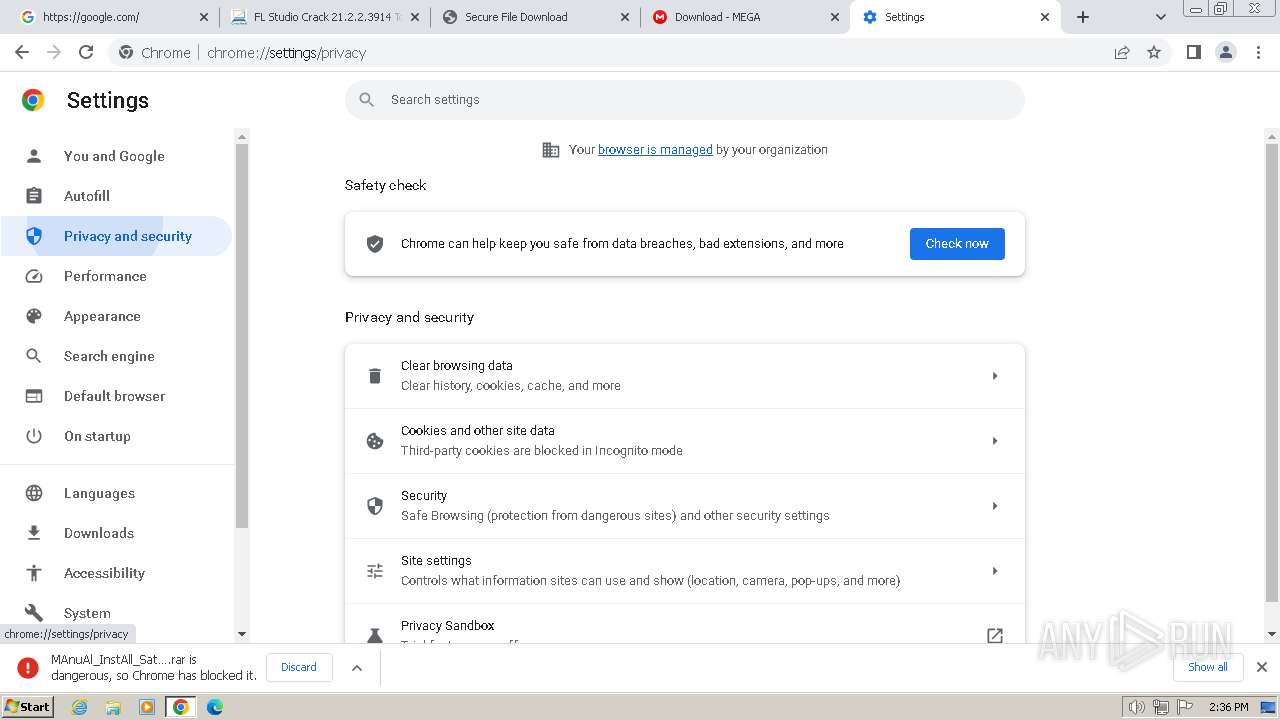Viewport: 1280px width, 720px height.
Task: Click the red danger warning icon in download bar
Action: pos(28,668)
